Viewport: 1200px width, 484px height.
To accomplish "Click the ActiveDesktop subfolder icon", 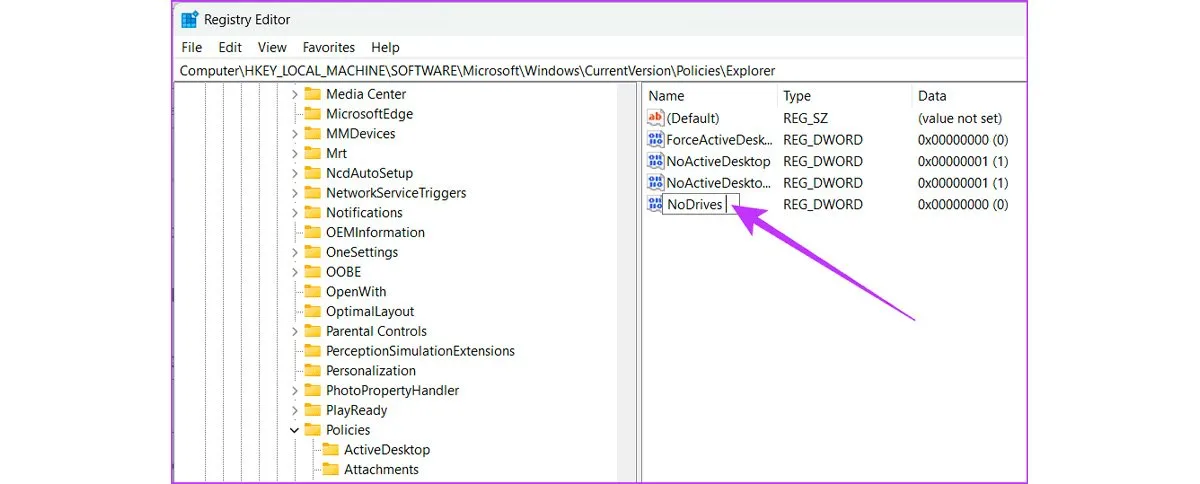I will [330, 450].
